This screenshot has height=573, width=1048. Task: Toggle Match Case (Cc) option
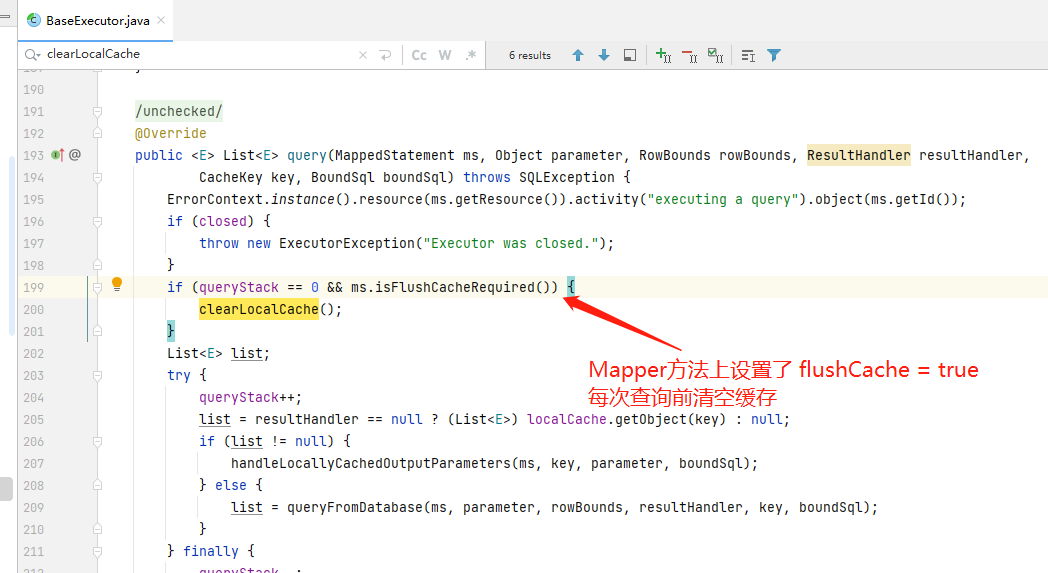tap(419, 55)
